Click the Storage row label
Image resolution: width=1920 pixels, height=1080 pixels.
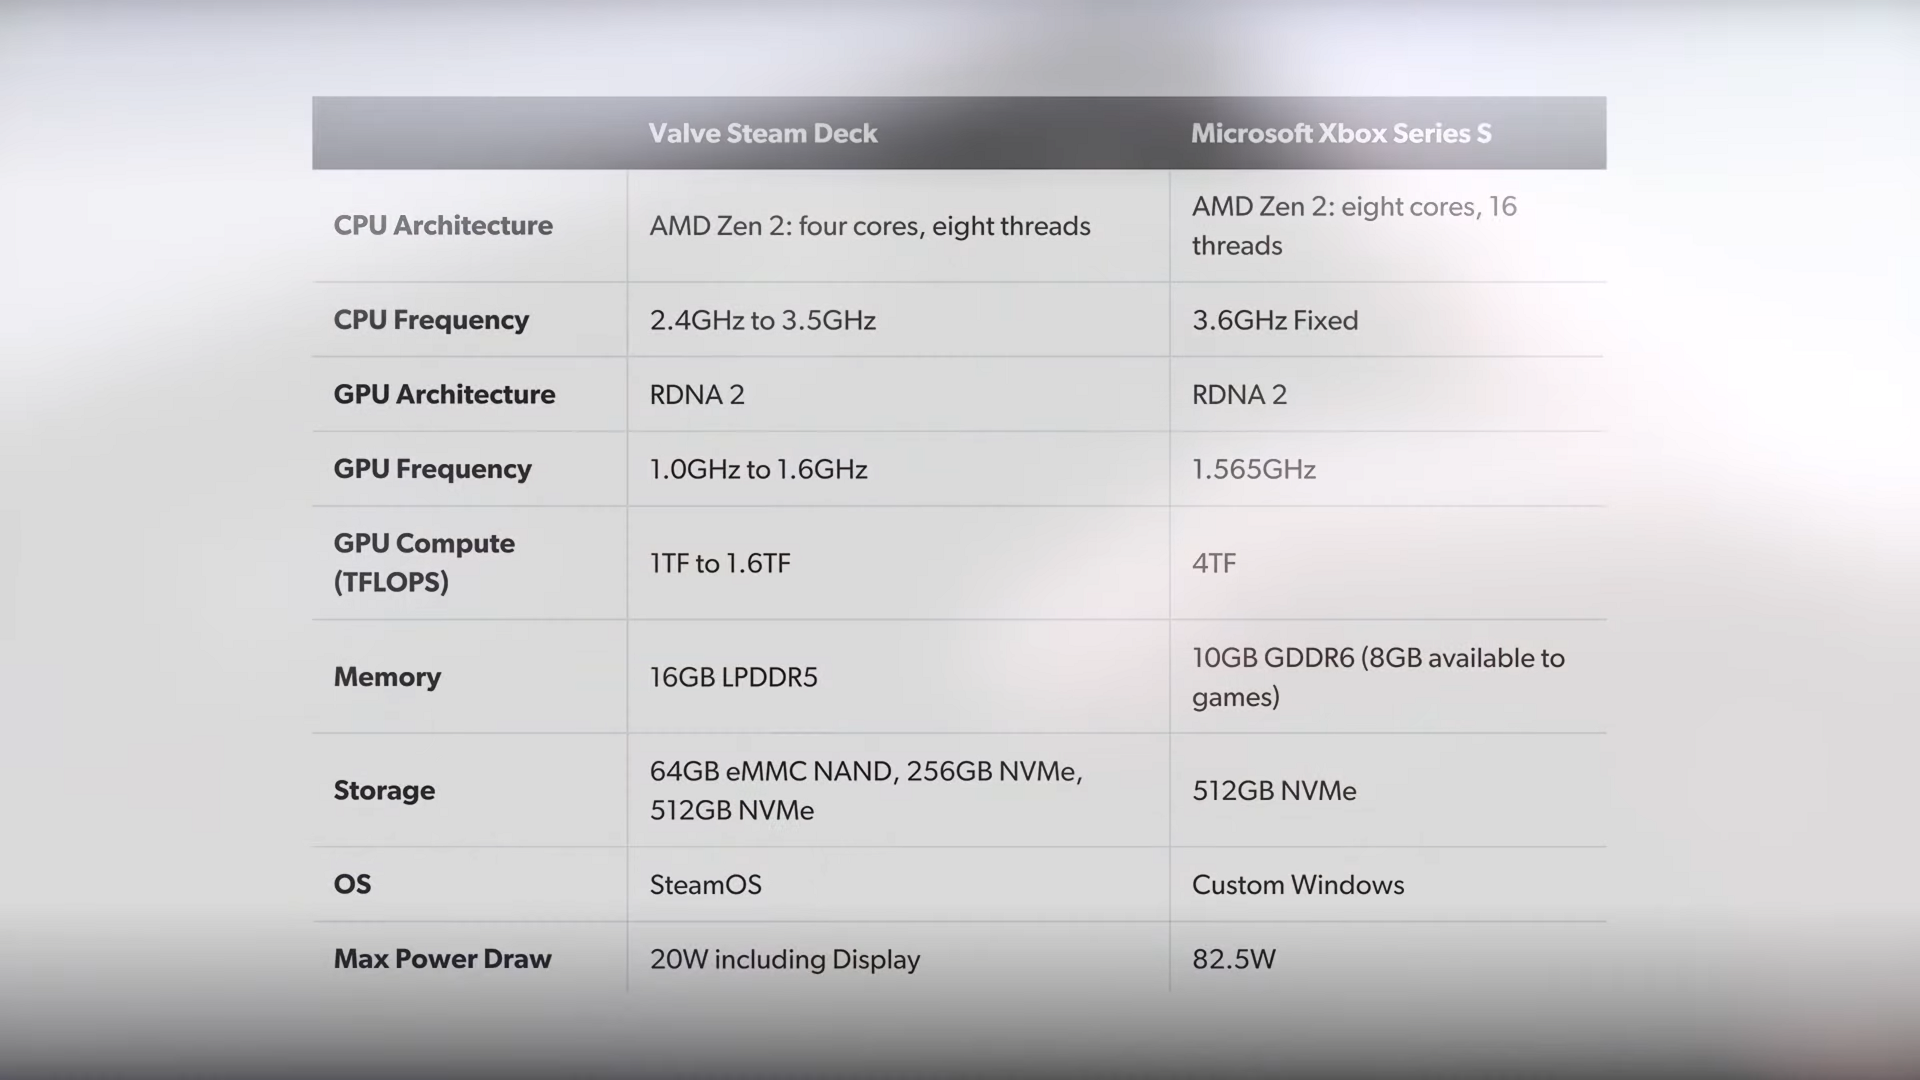384,790
